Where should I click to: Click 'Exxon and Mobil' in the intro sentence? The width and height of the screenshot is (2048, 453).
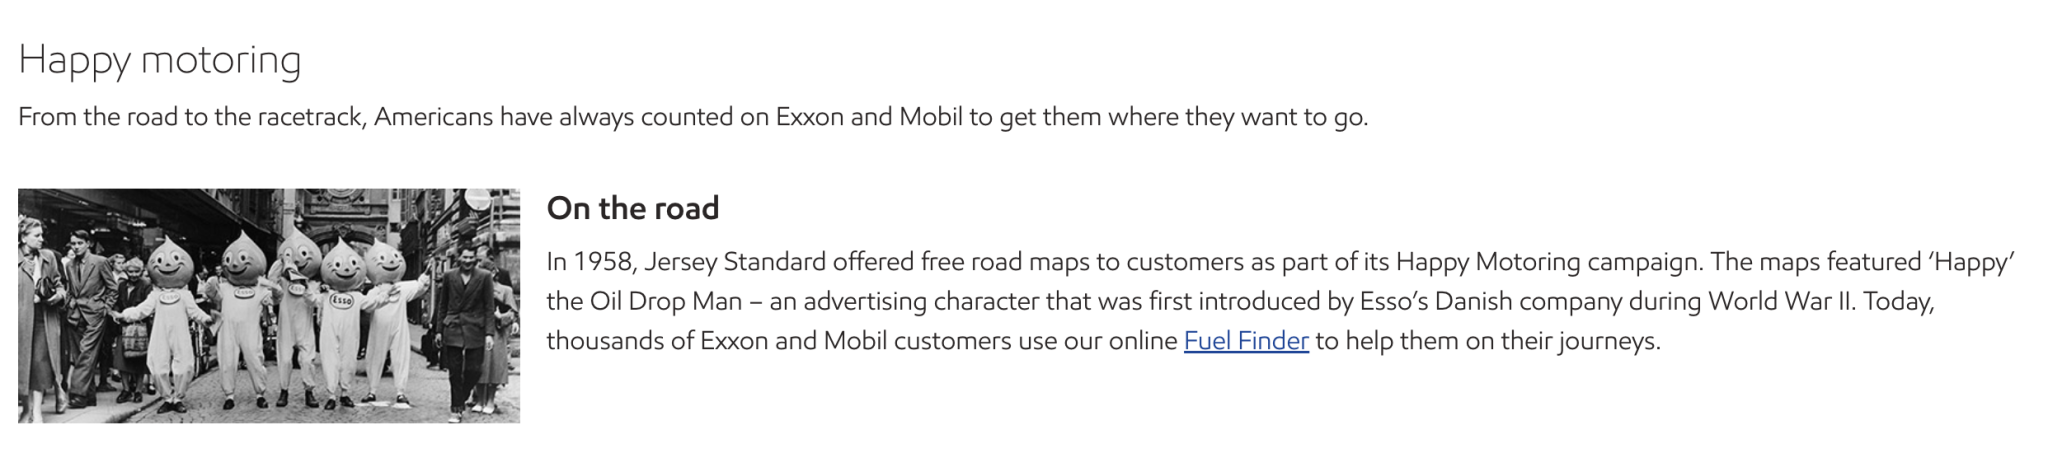[869, 117]
